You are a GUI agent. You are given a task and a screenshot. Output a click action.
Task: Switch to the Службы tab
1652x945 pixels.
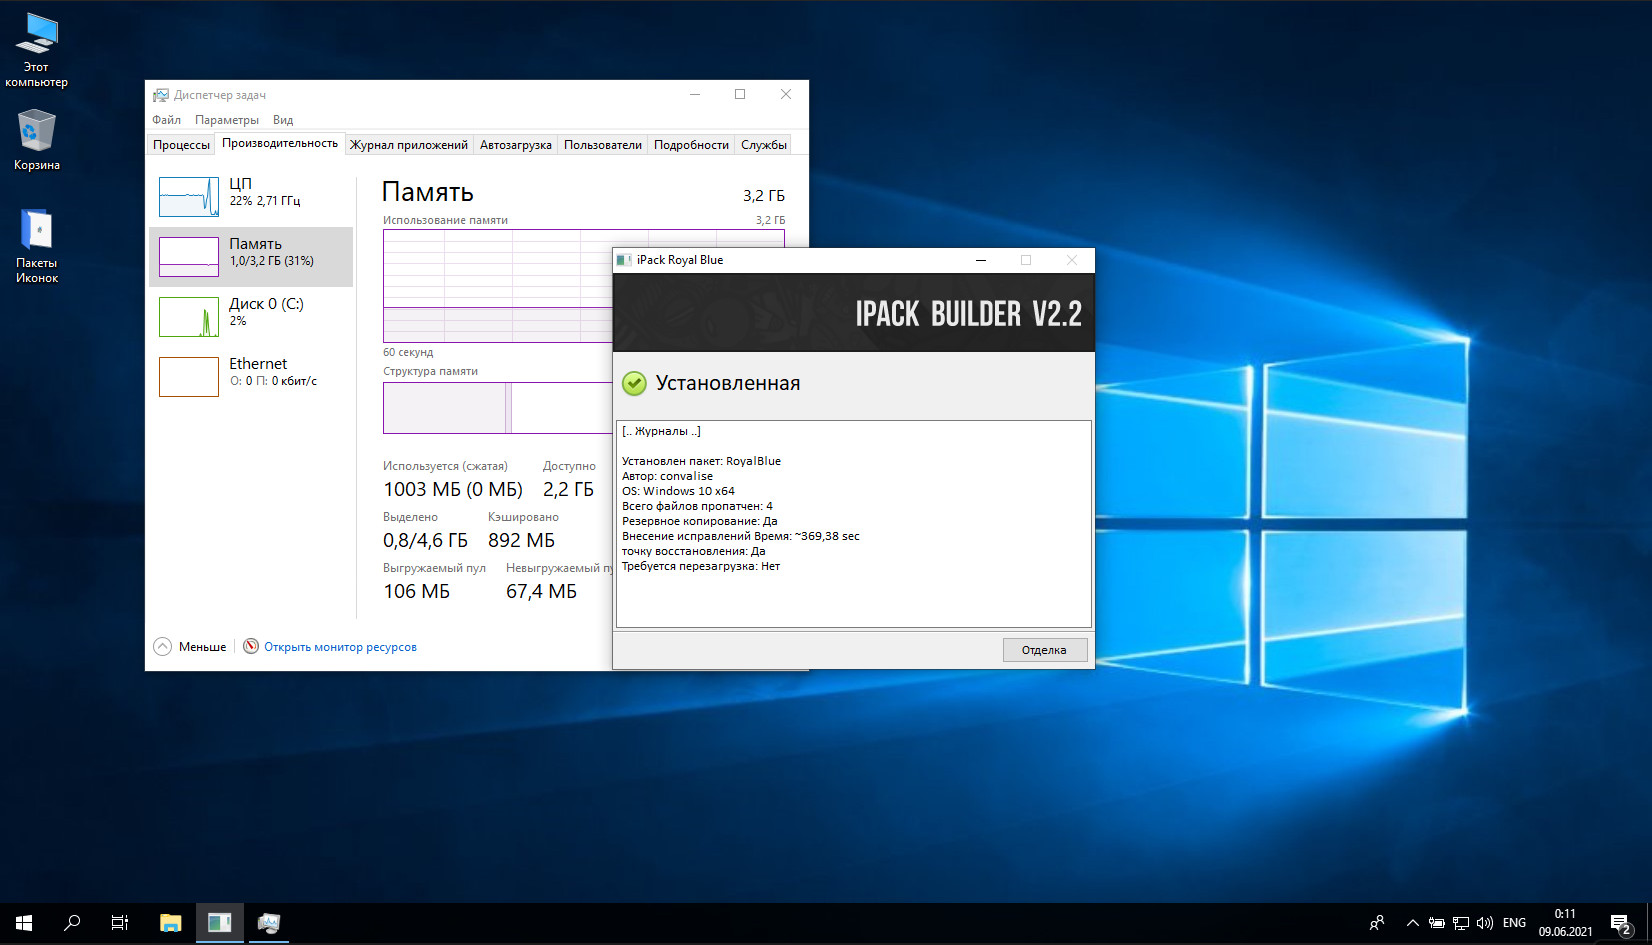(x=764, y=145)
